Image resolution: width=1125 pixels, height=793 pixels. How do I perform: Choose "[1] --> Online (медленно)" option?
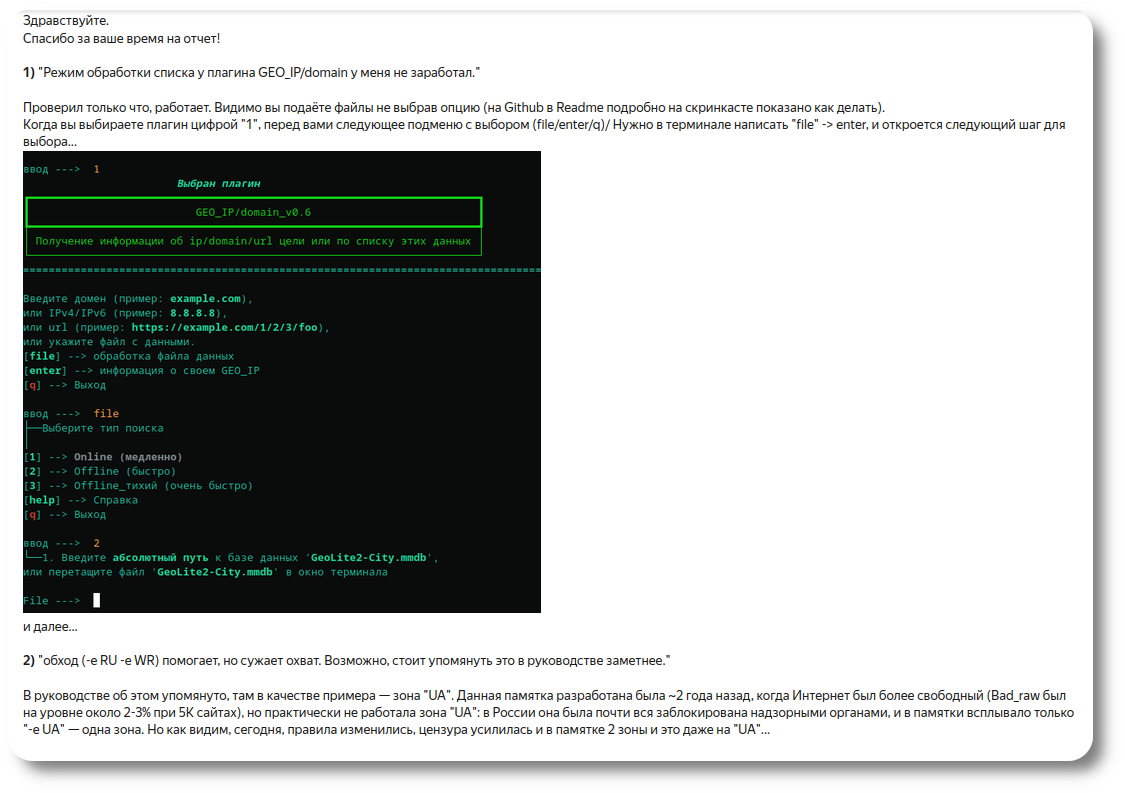click(103, 457)
